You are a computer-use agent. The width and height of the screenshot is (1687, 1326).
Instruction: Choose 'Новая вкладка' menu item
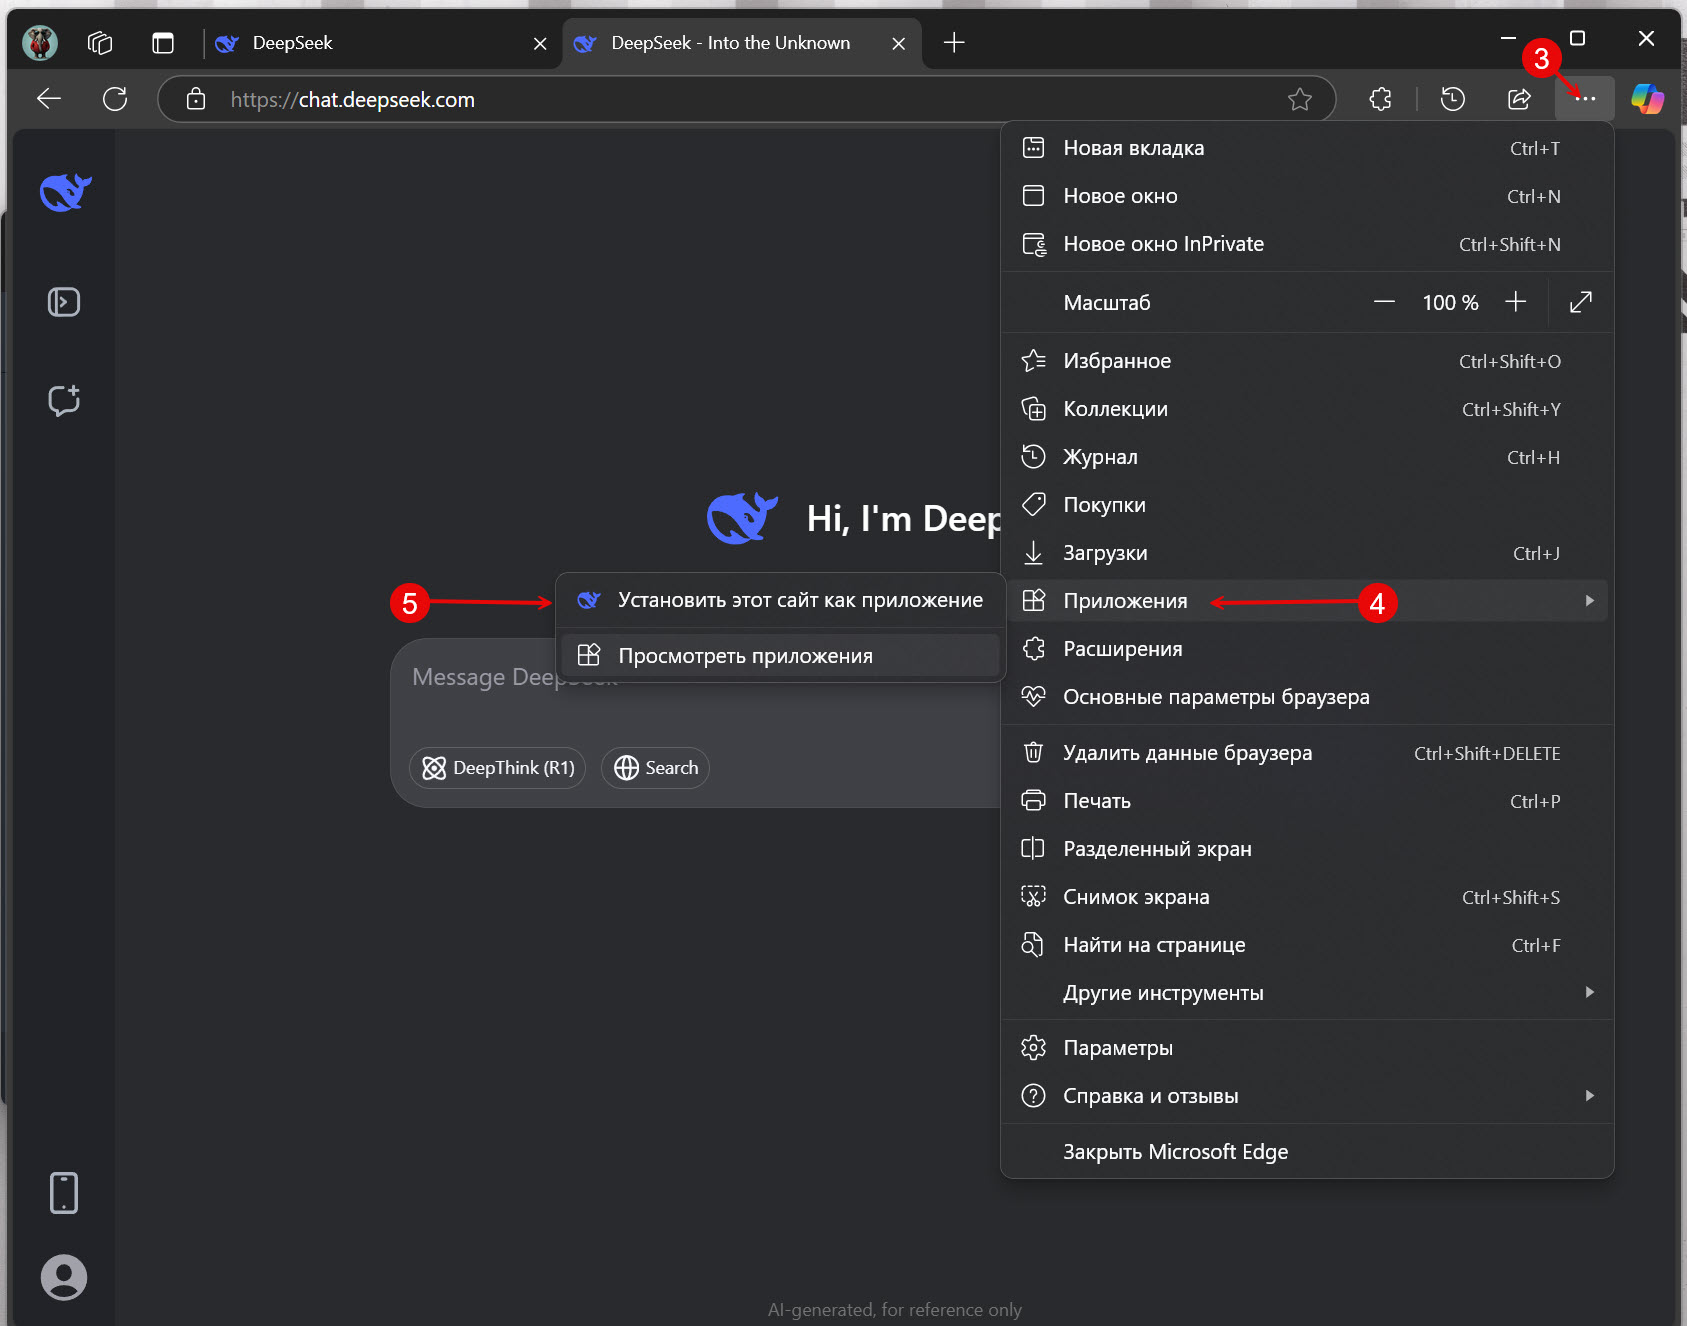click(1307, 148)
